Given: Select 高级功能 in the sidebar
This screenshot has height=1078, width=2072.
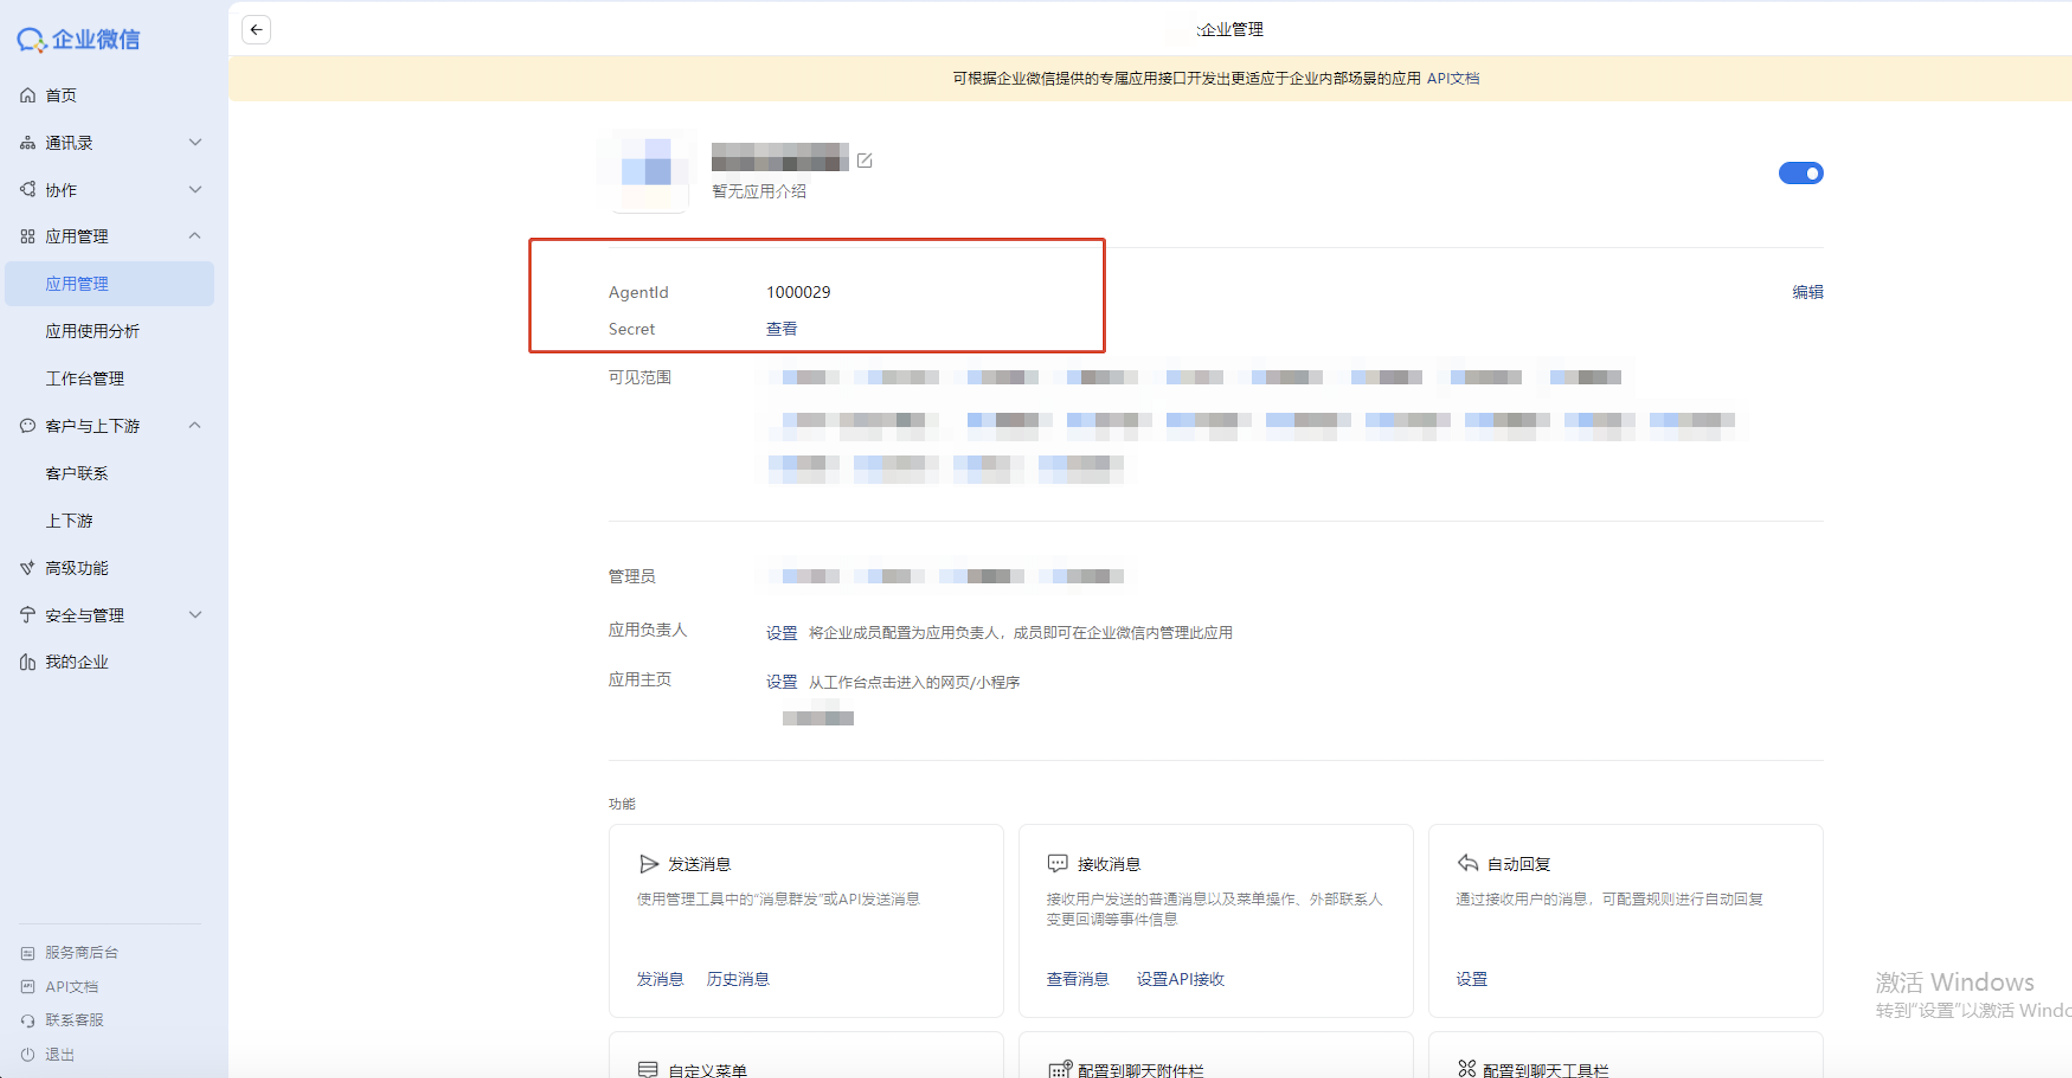Looking at the screenshot, I should click(76, 568).
